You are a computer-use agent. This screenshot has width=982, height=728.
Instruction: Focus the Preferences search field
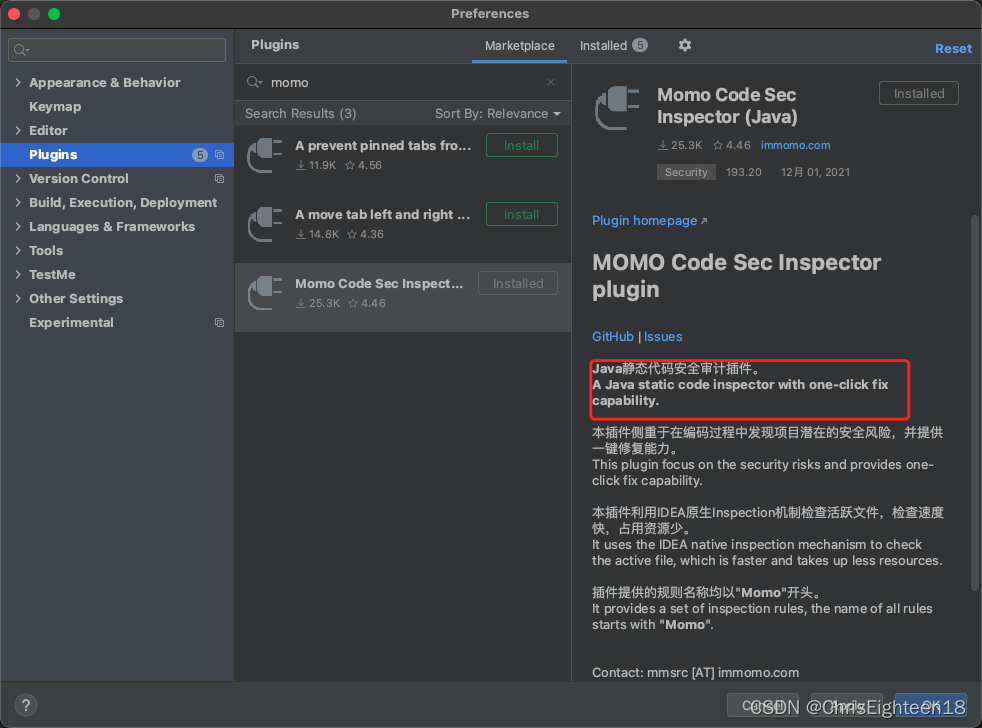(x=117, y=50)
